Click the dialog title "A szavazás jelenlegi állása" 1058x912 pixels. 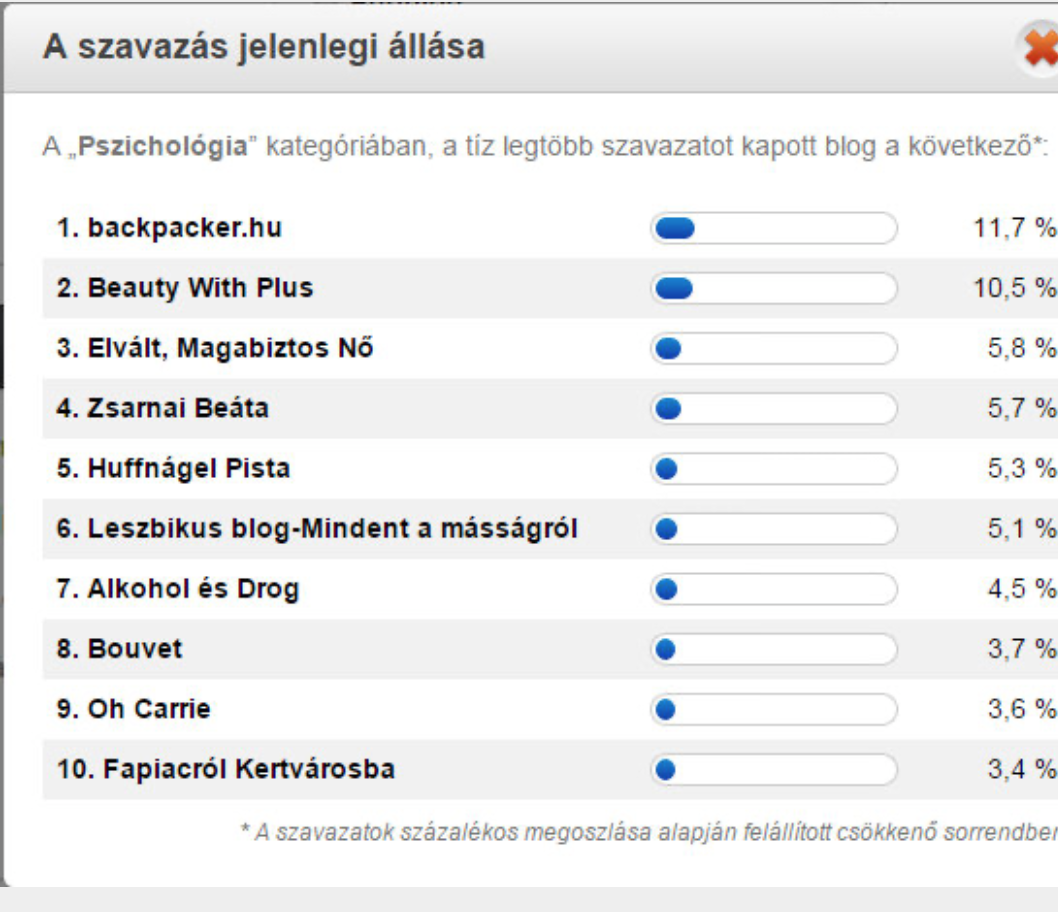263,47
